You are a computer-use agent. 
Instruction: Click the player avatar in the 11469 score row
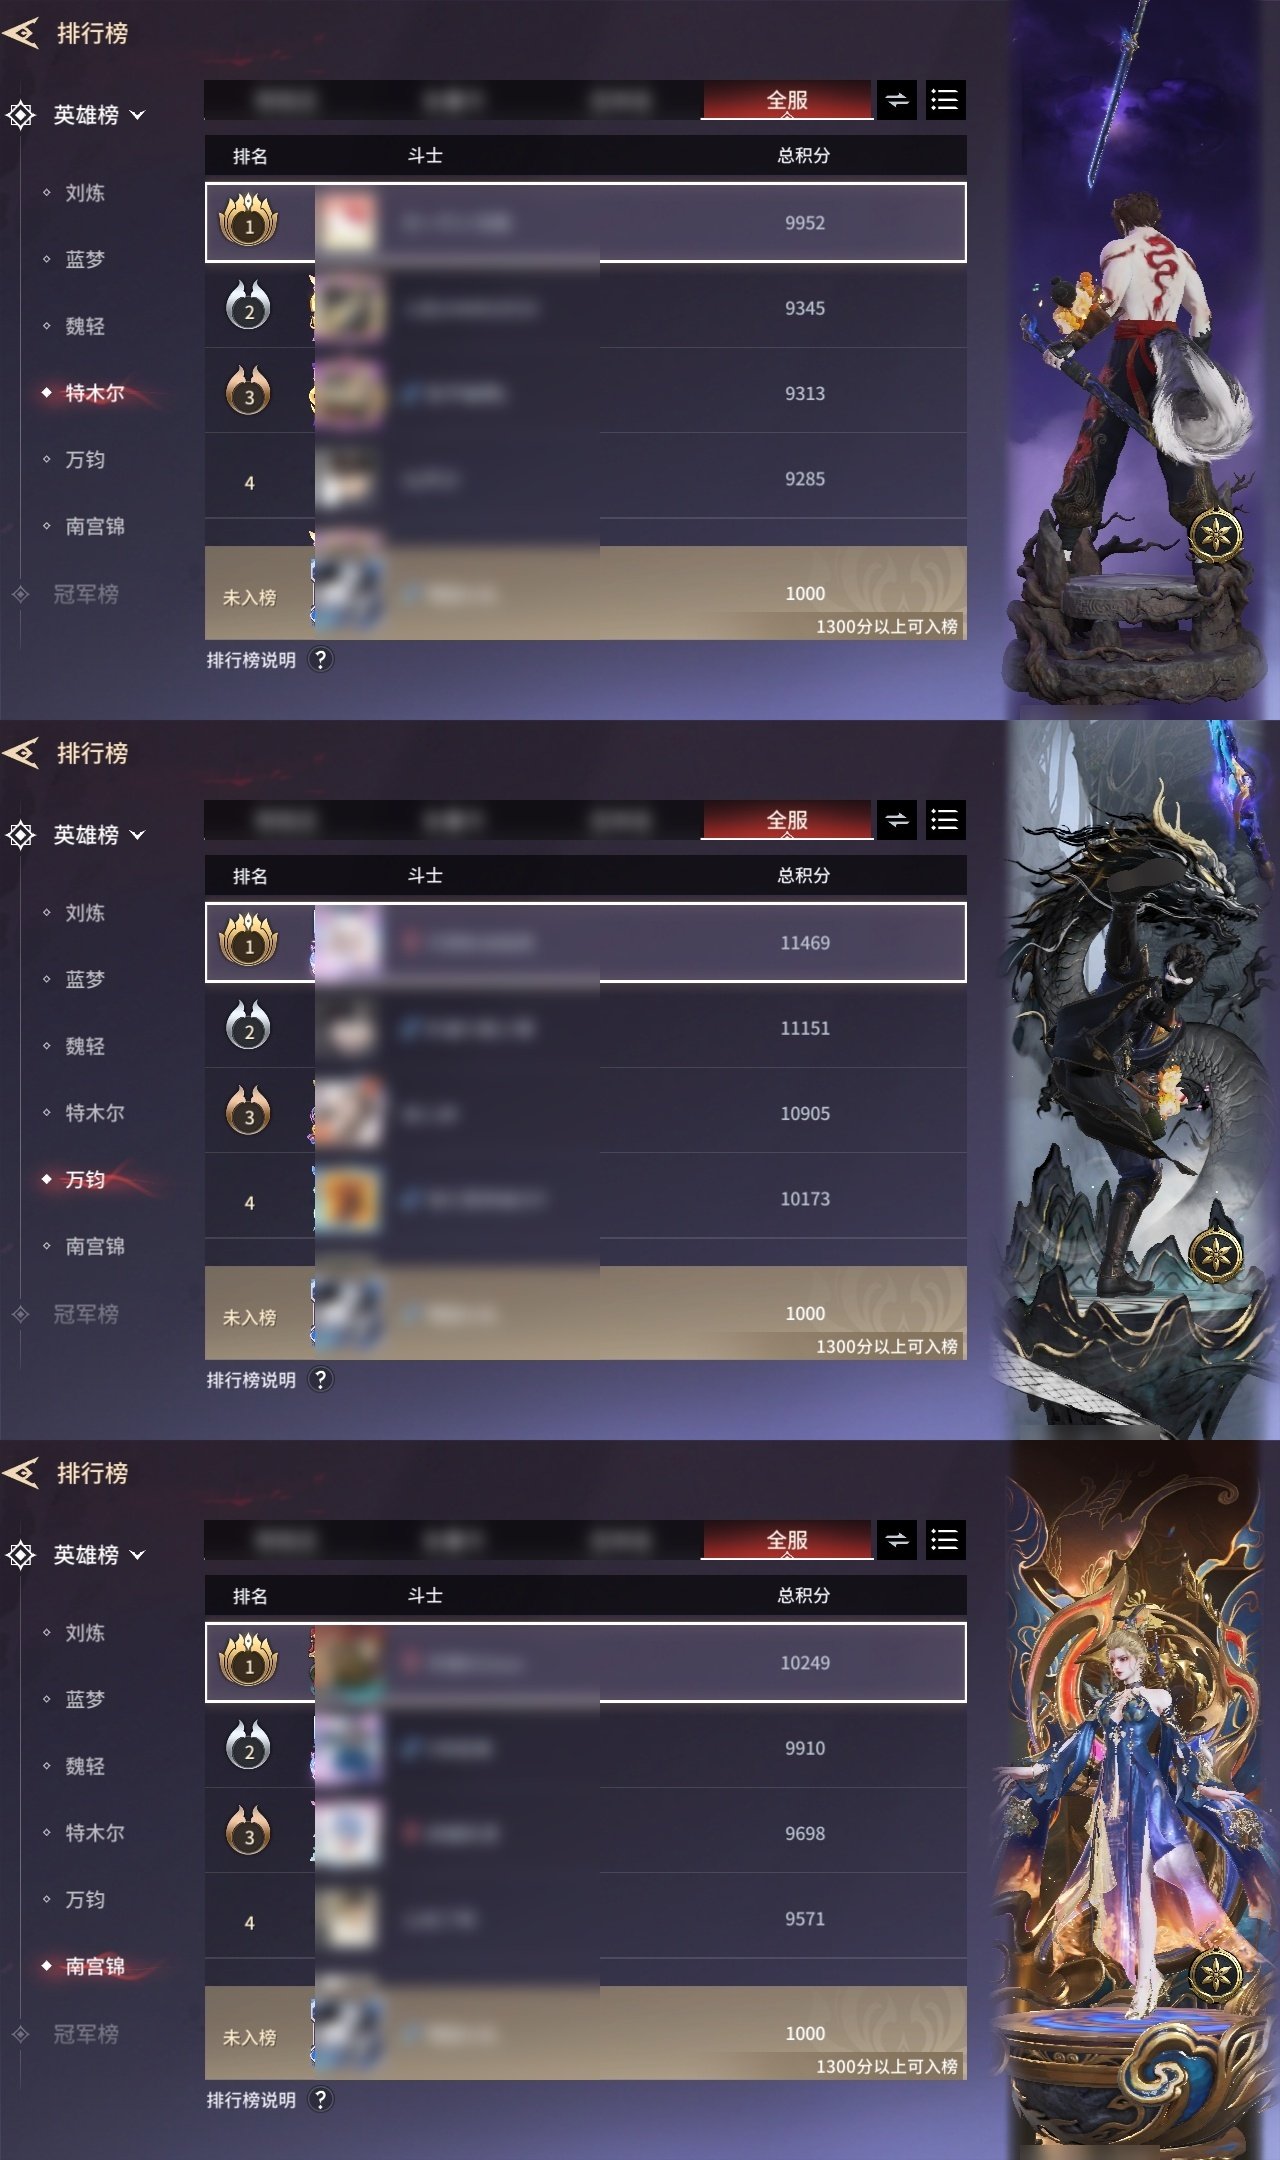point(347,942)
